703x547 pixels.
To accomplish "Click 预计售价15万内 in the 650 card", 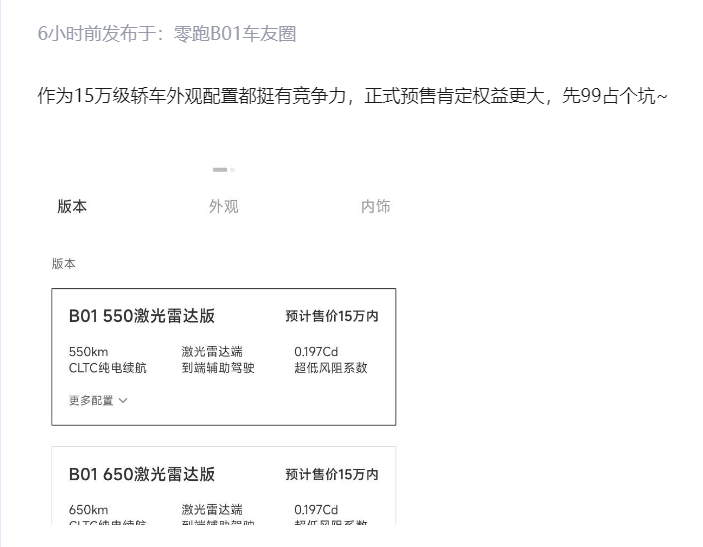I will (332, 474).
